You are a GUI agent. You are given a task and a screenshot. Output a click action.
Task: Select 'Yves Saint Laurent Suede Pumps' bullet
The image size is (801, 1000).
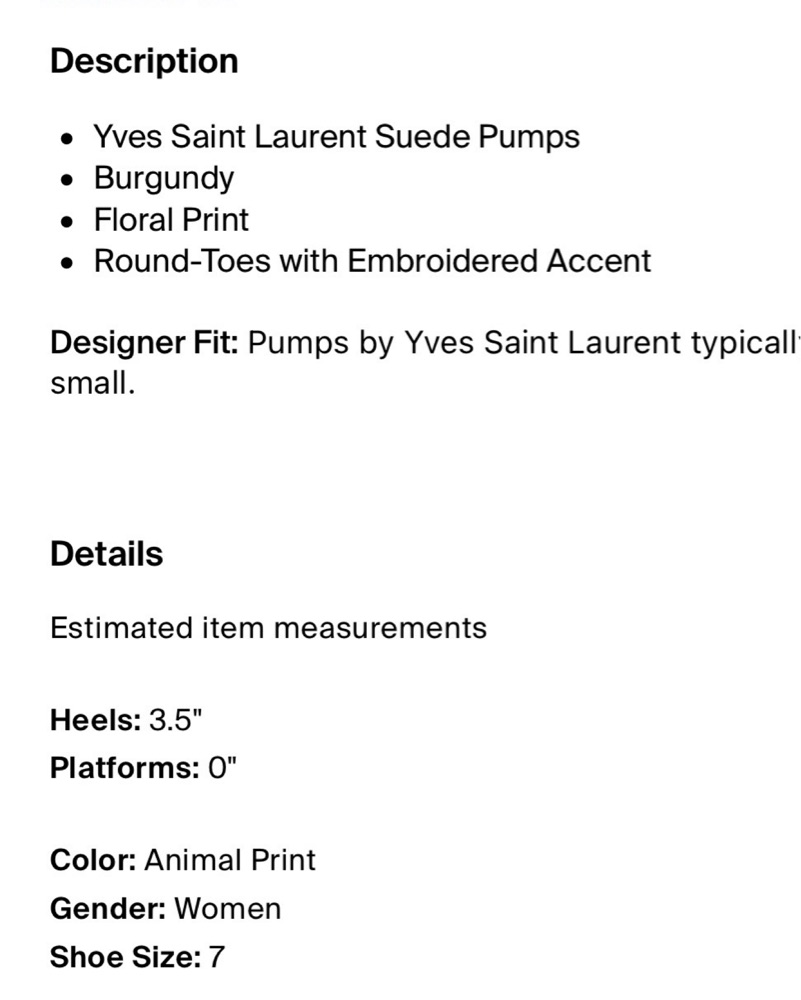point(337,136)
